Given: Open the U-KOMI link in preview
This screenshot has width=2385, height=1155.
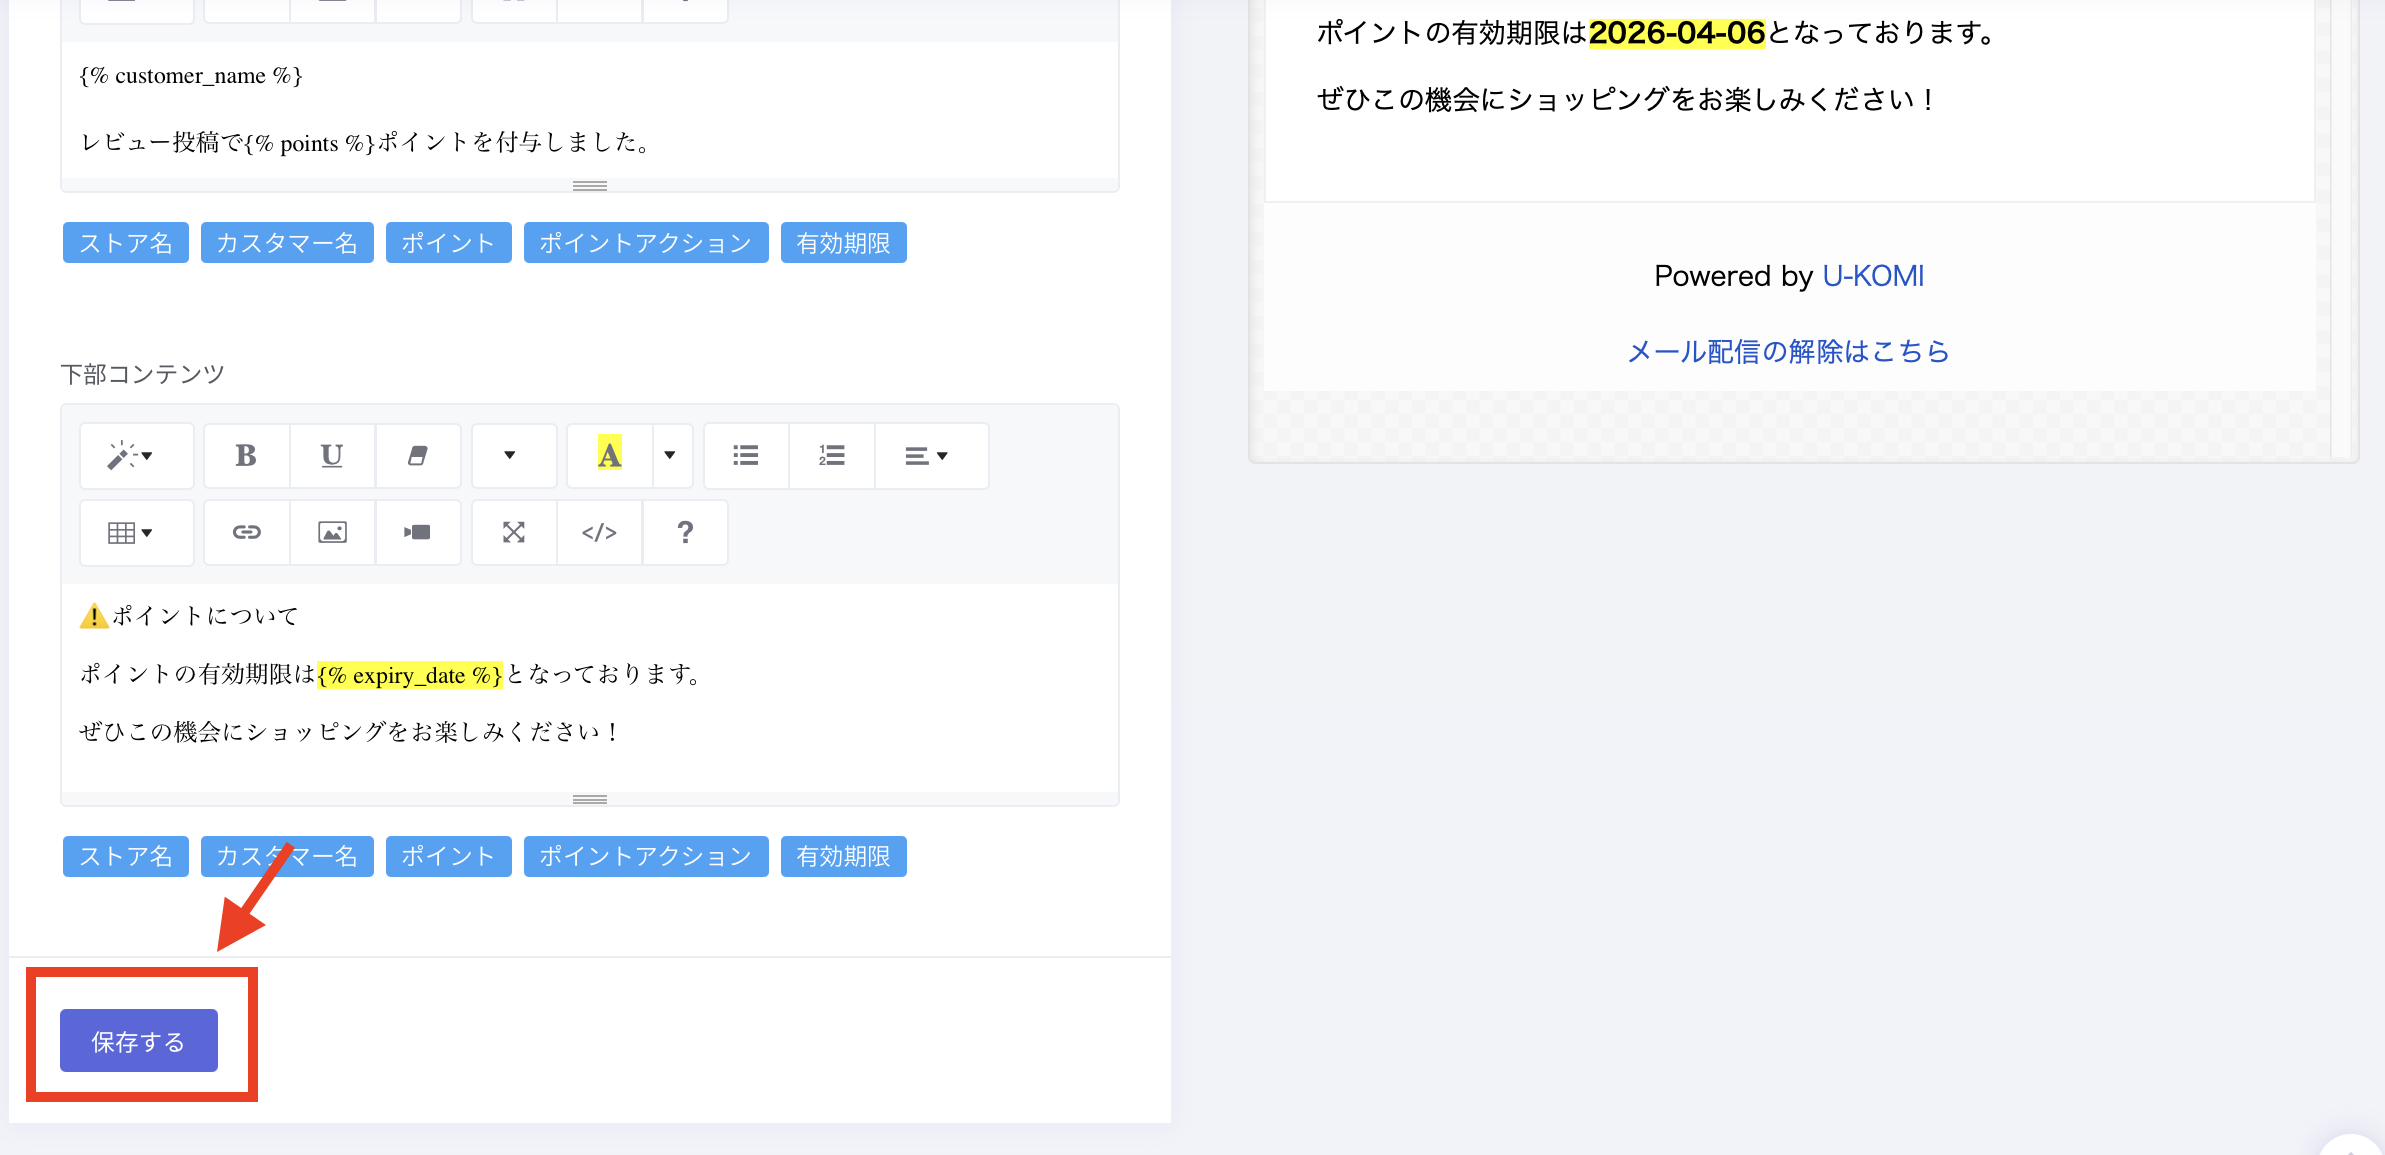Looking at the screenshot, I should click(1872, 276).
